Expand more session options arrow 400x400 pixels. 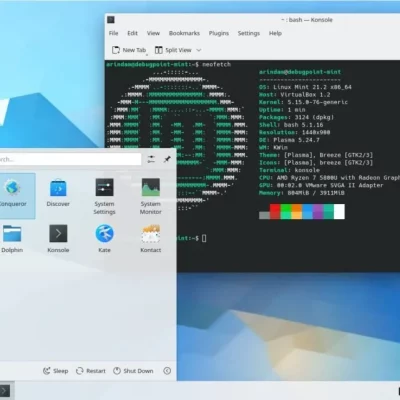pos(167,371)
